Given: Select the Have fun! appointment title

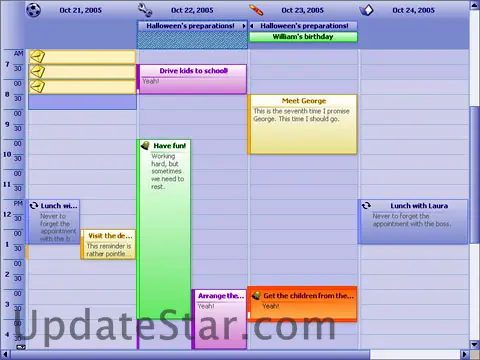Looking at the screenshot, I should point(170,146).
